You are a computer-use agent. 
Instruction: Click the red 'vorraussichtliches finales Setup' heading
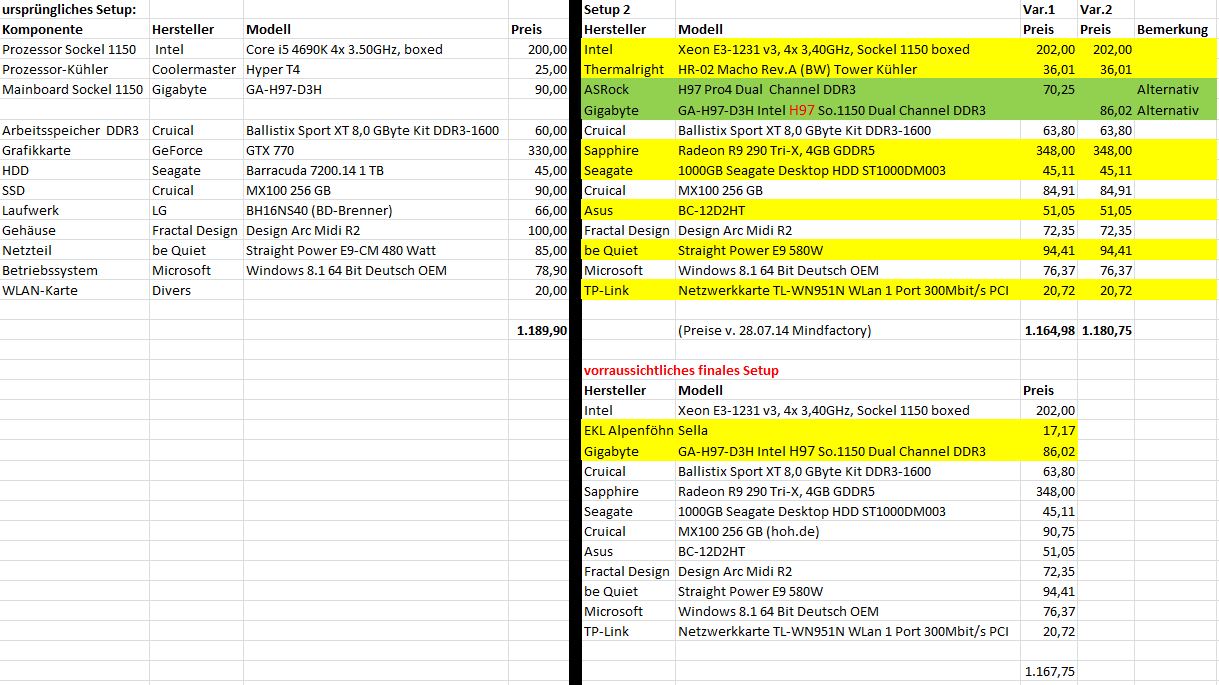point(681,370)
